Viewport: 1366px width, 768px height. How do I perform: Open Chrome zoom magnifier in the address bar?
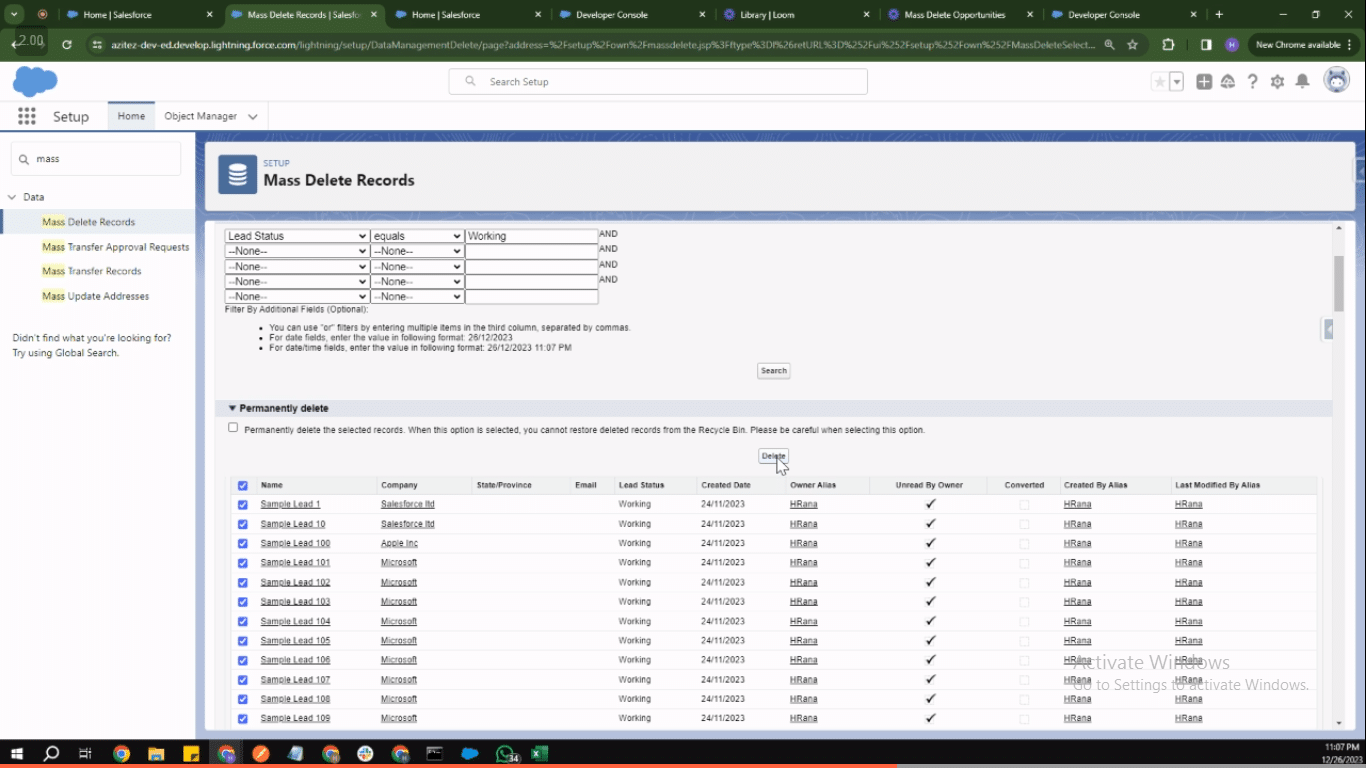click(1110, 45)
